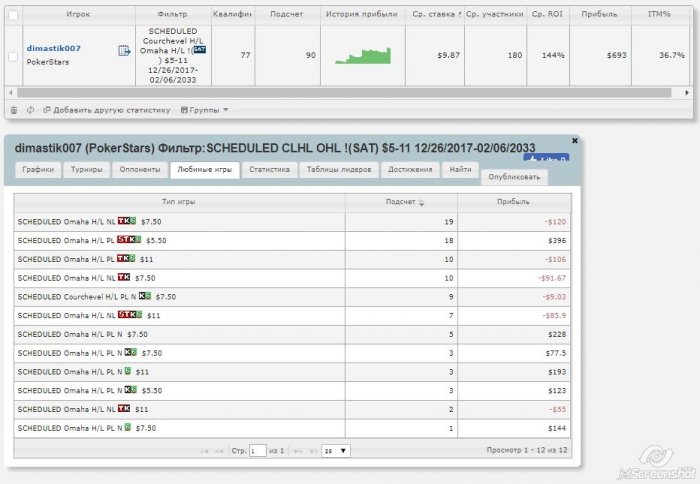Click the SAT badge in filter cell
Screen dimensions: 700x484
click(200, 50)
